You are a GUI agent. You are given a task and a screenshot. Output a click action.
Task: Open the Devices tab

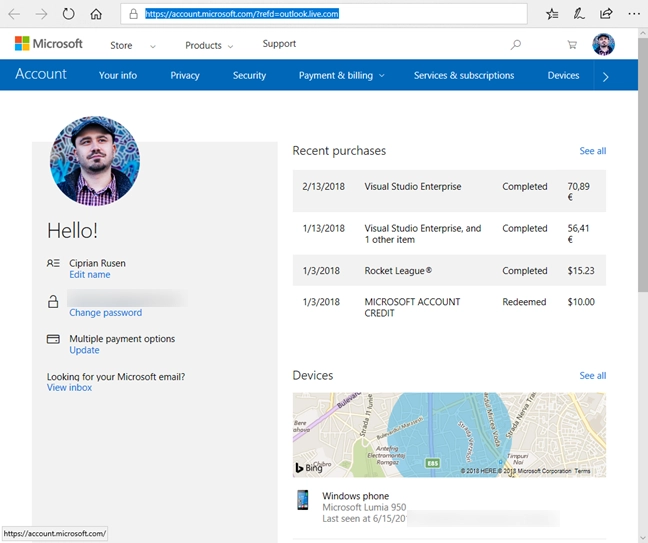coord(563,75)
